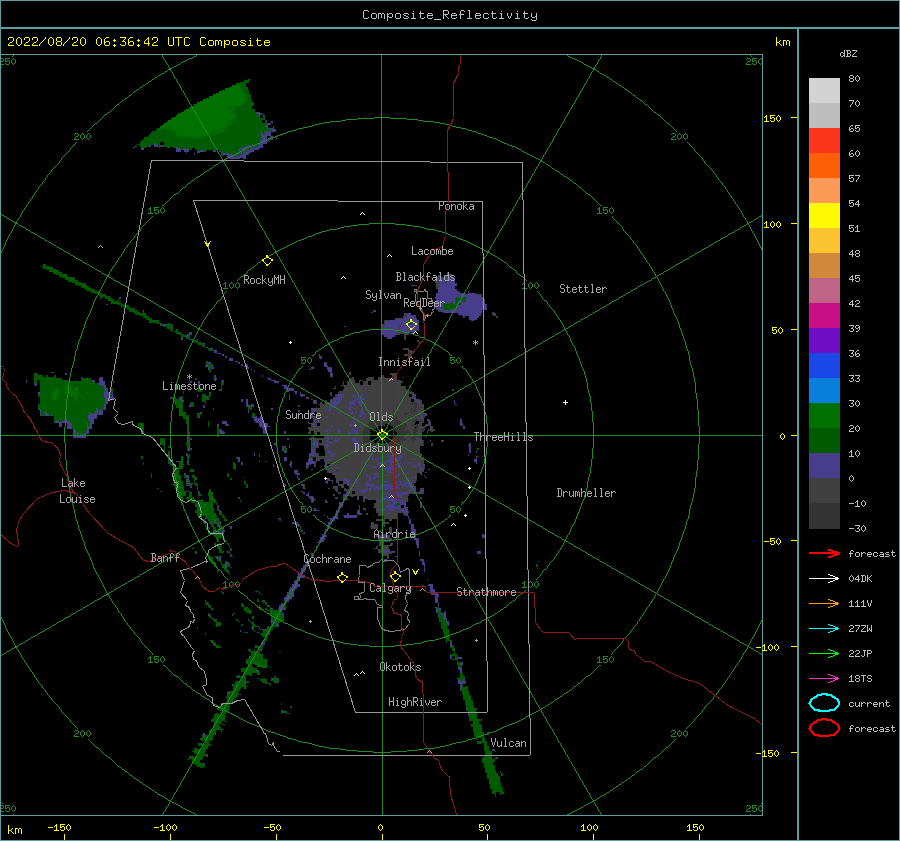
Task: Click the cyan current ellipse in legend
Action: pyautogui.click(x=824, y=703)
